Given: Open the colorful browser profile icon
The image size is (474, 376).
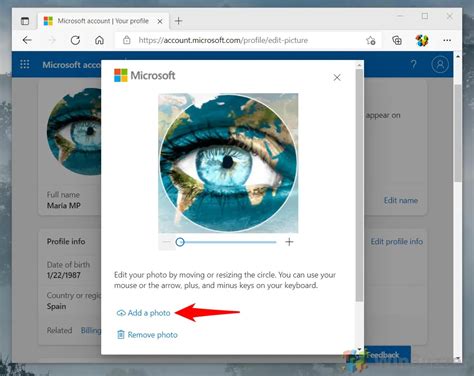Looking at the screenshot, I should point(422,40).
